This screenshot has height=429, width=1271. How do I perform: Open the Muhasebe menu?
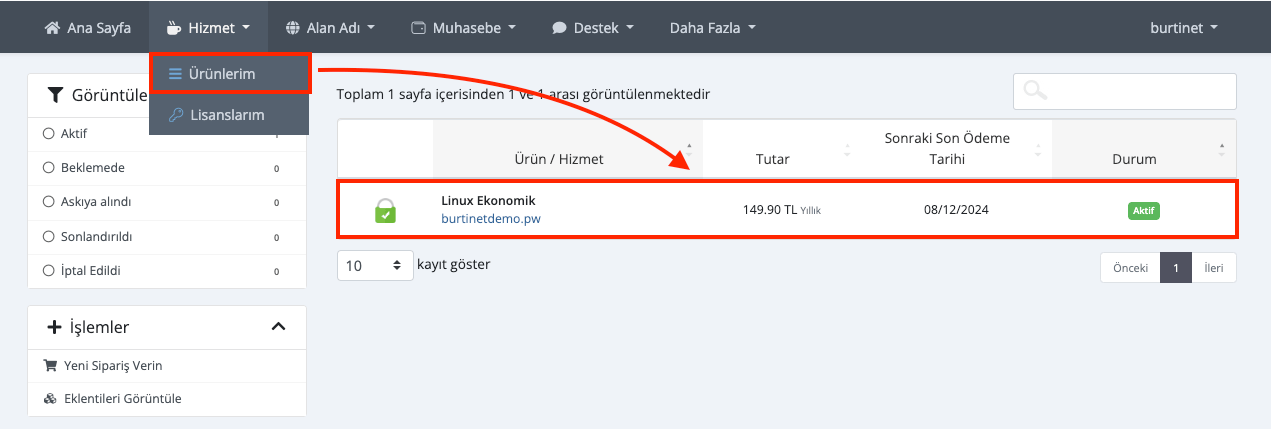tap(463, 28)
